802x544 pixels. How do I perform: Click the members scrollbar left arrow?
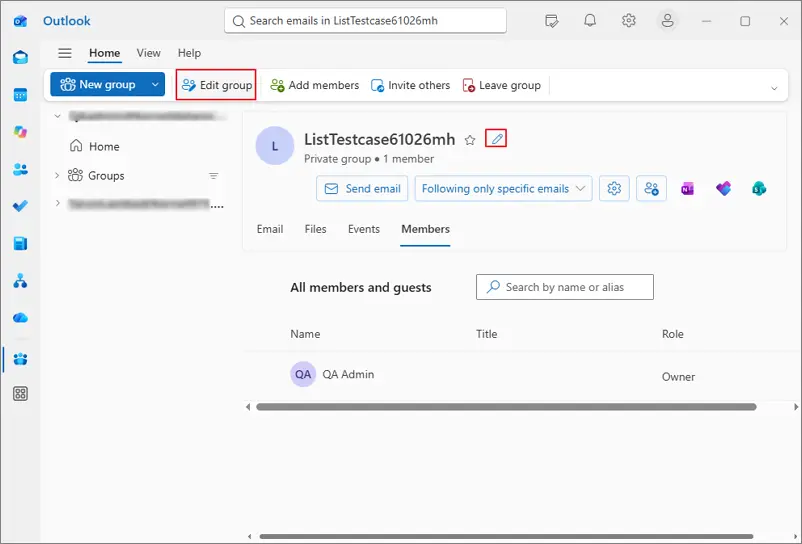click(248, 407)
